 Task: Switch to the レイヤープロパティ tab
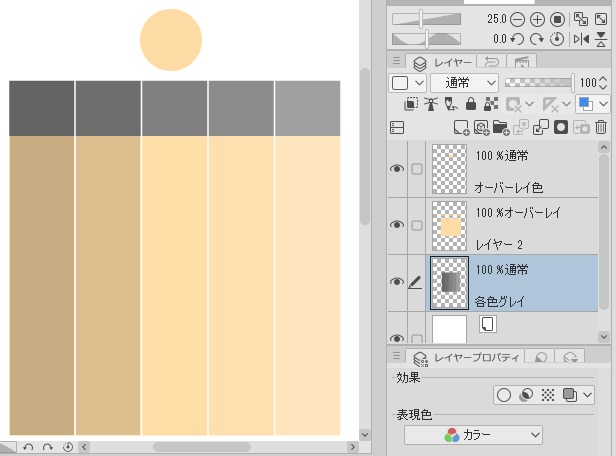click(x=468, y=357)
